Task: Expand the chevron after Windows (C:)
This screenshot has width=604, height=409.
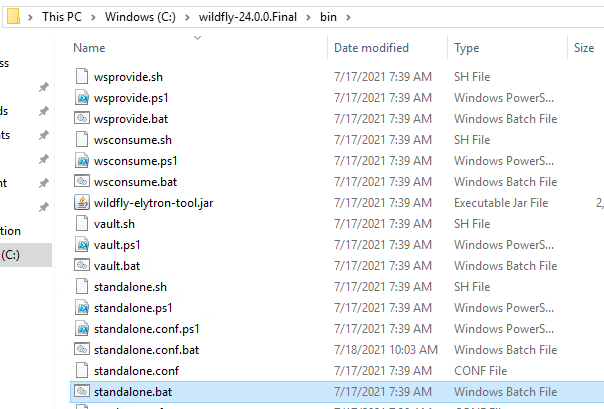Action: pos(187,17)
